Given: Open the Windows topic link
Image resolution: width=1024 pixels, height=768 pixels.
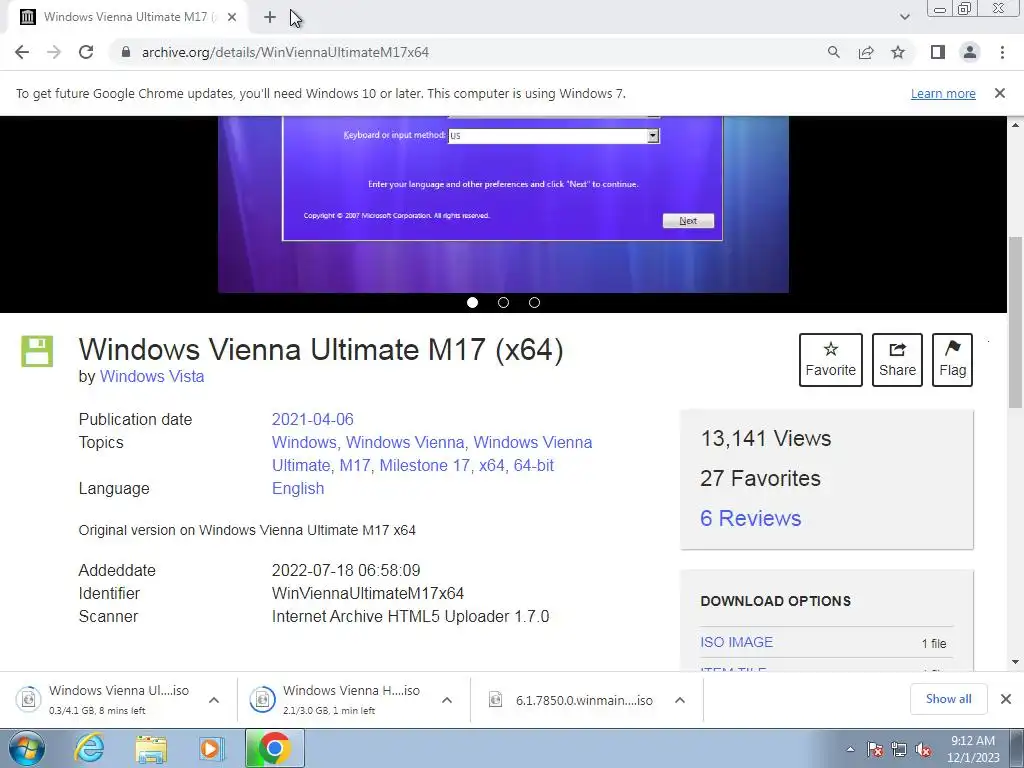Looking at the screenshot, I should (x=303, y=442).
